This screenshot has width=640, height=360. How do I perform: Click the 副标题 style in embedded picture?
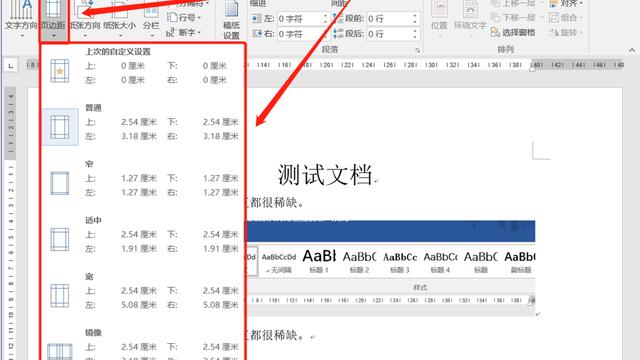520,261
